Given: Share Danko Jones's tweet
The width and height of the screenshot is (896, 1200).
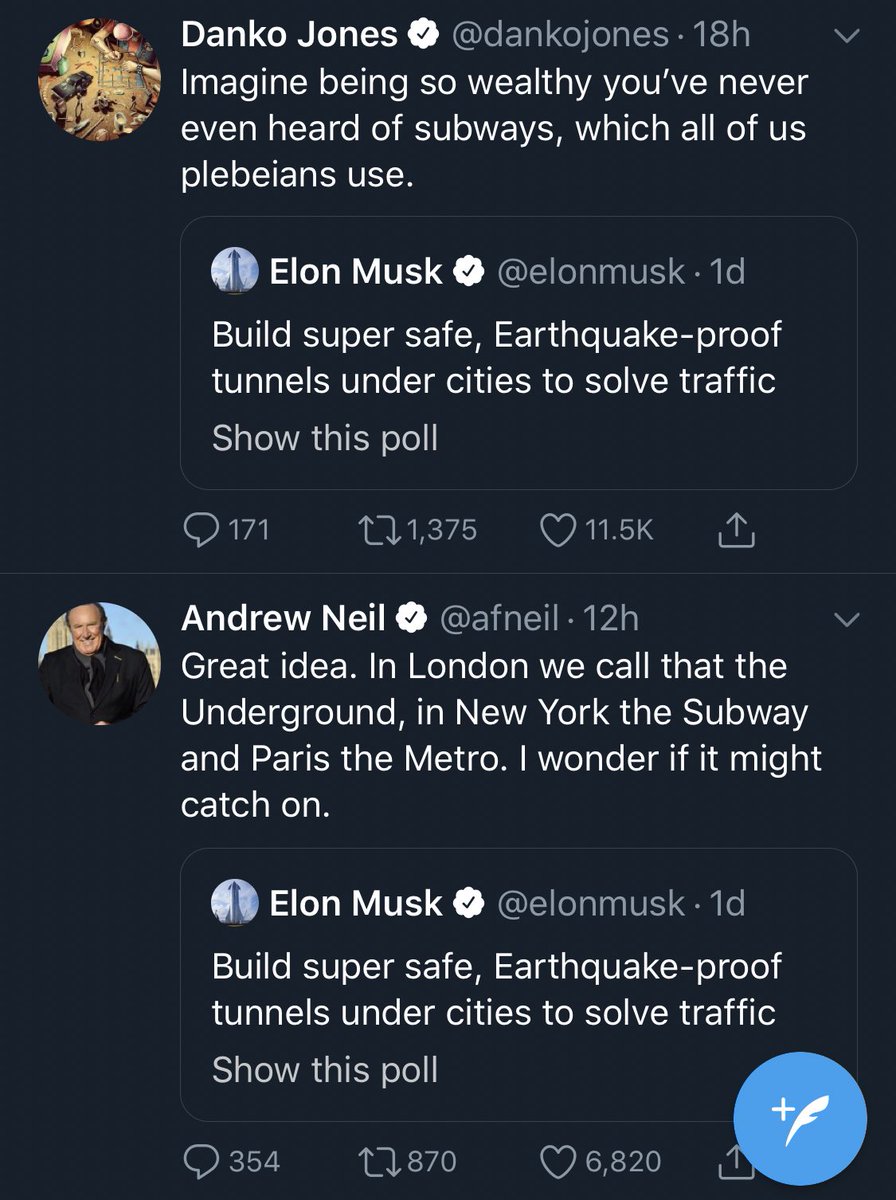Looking at the screenshot, I should (736, 530).
